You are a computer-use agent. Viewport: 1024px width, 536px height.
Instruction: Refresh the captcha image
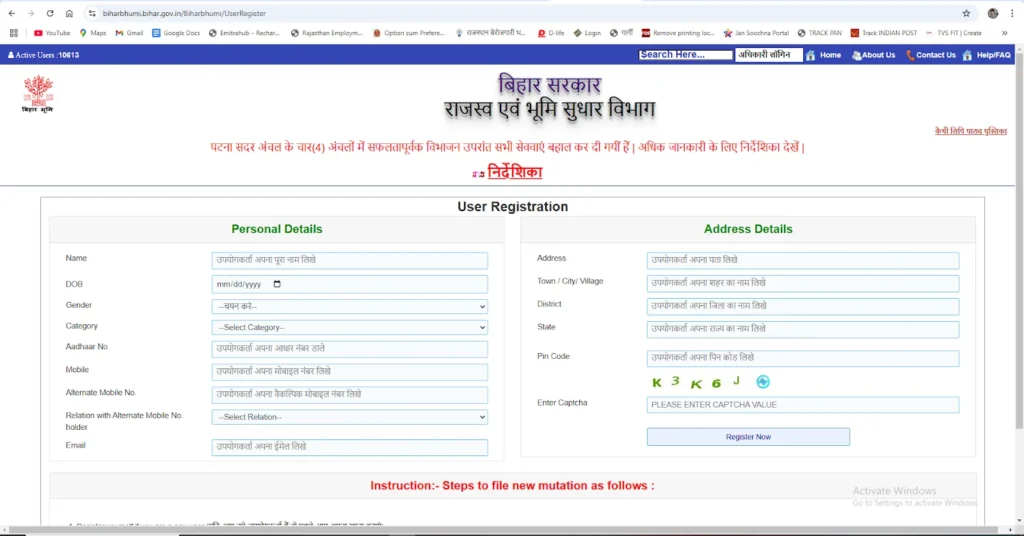[763, 382]
